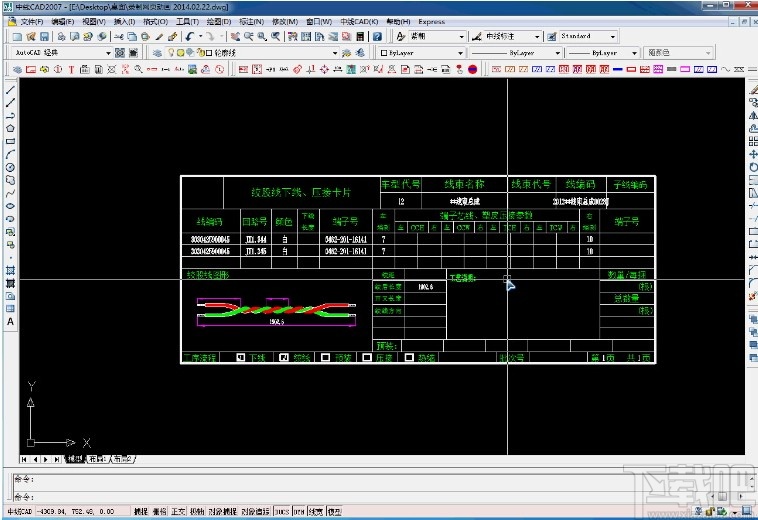Image resolution: width=758 pixels, height=520 pixels.
Task: Expand the 轮廓线 layer dropdown
Action: pyautogui.click(x=335, y=53)
